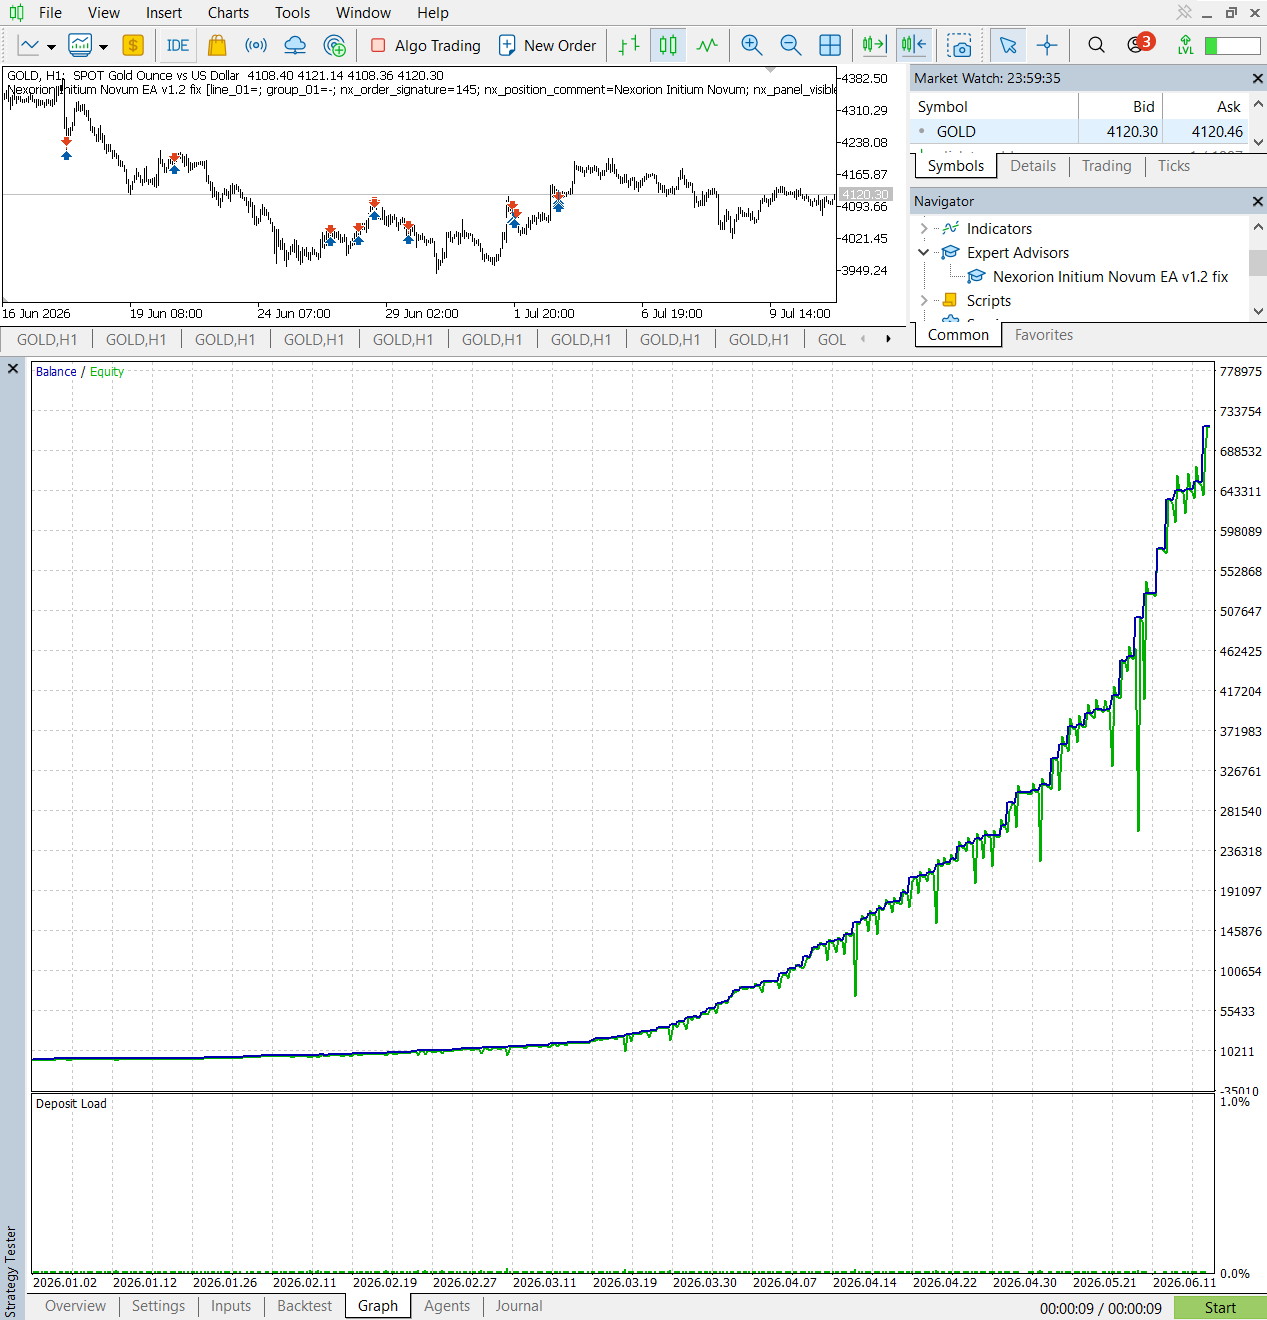This screenshot has height=1320, width=1267.
Task: Zoom in on the chart
Action: (x=752, y=45)
